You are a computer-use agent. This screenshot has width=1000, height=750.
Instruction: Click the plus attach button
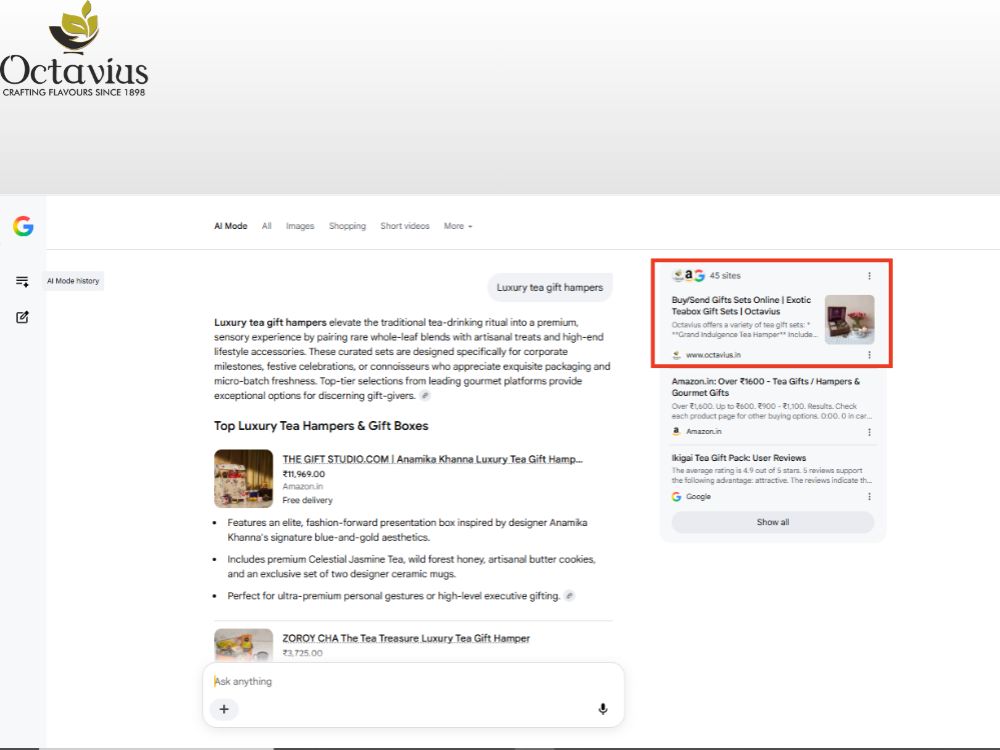click(x=224, y=709)
